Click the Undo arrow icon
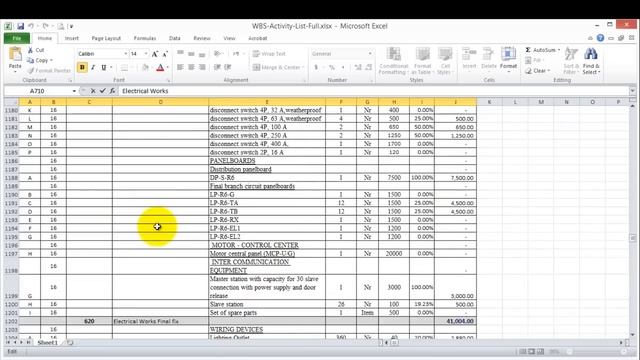 pos(31,26)
